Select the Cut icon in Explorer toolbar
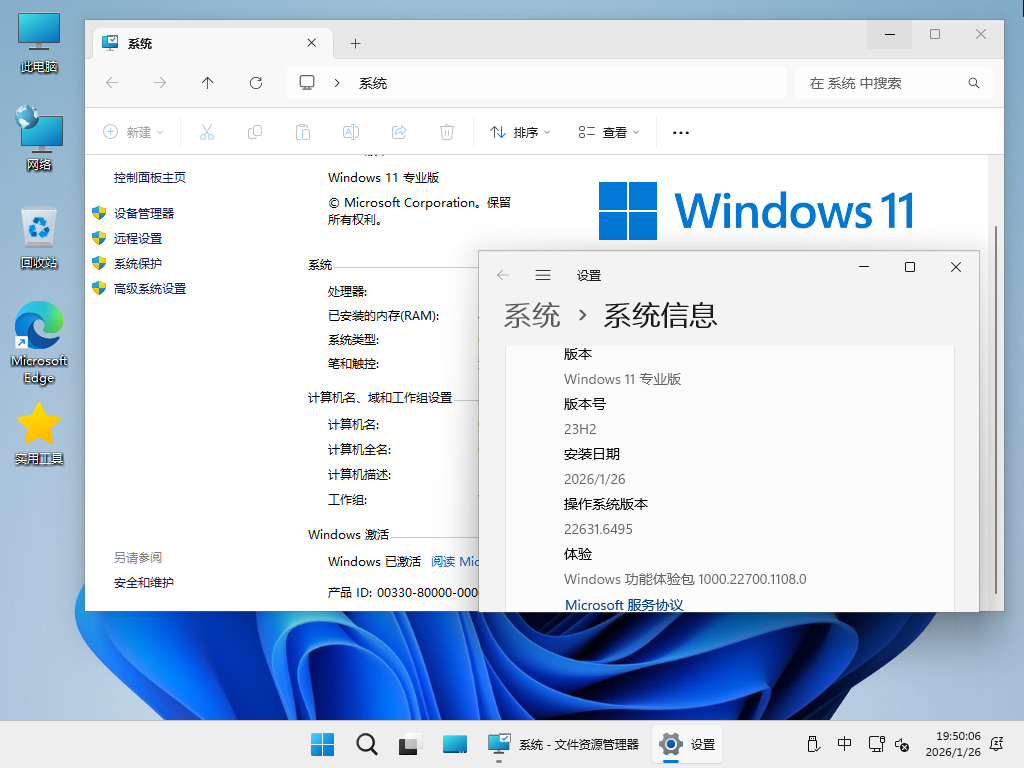The image size is (1024, 768). coord(207,131)
